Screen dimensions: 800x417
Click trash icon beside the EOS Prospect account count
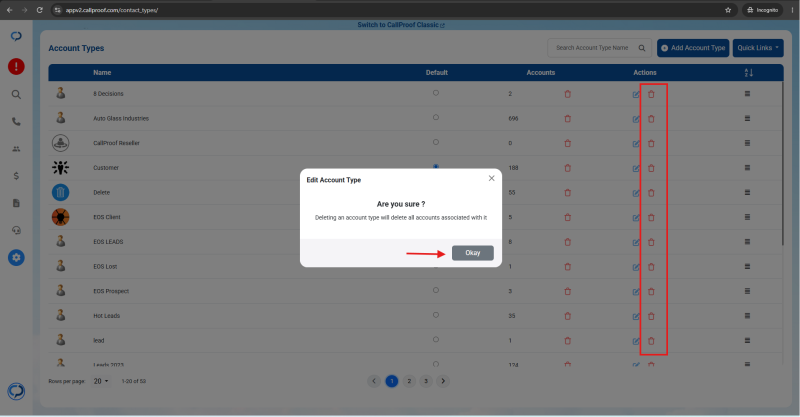click(567, 291)
